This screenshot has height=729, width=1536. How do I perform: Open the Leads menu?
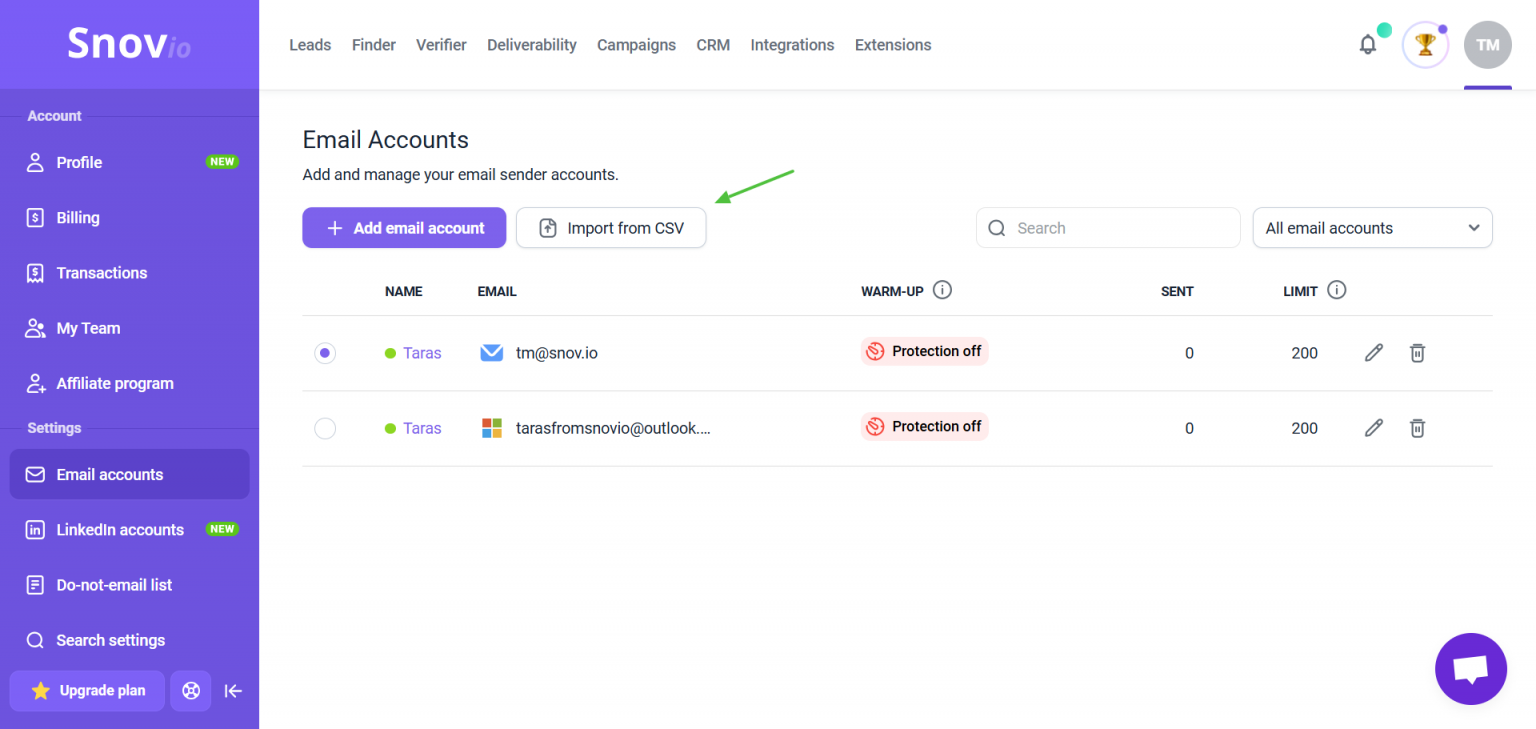310,45
